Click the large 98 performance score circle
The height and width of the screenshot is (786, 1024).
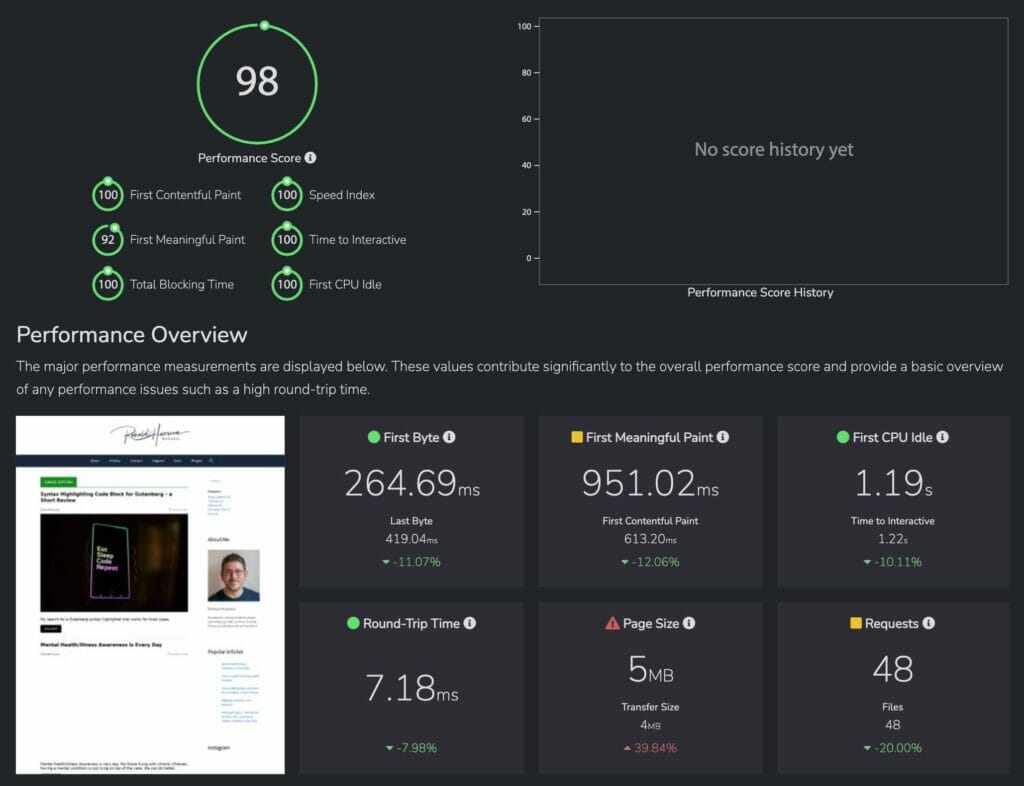coord(257,82)
